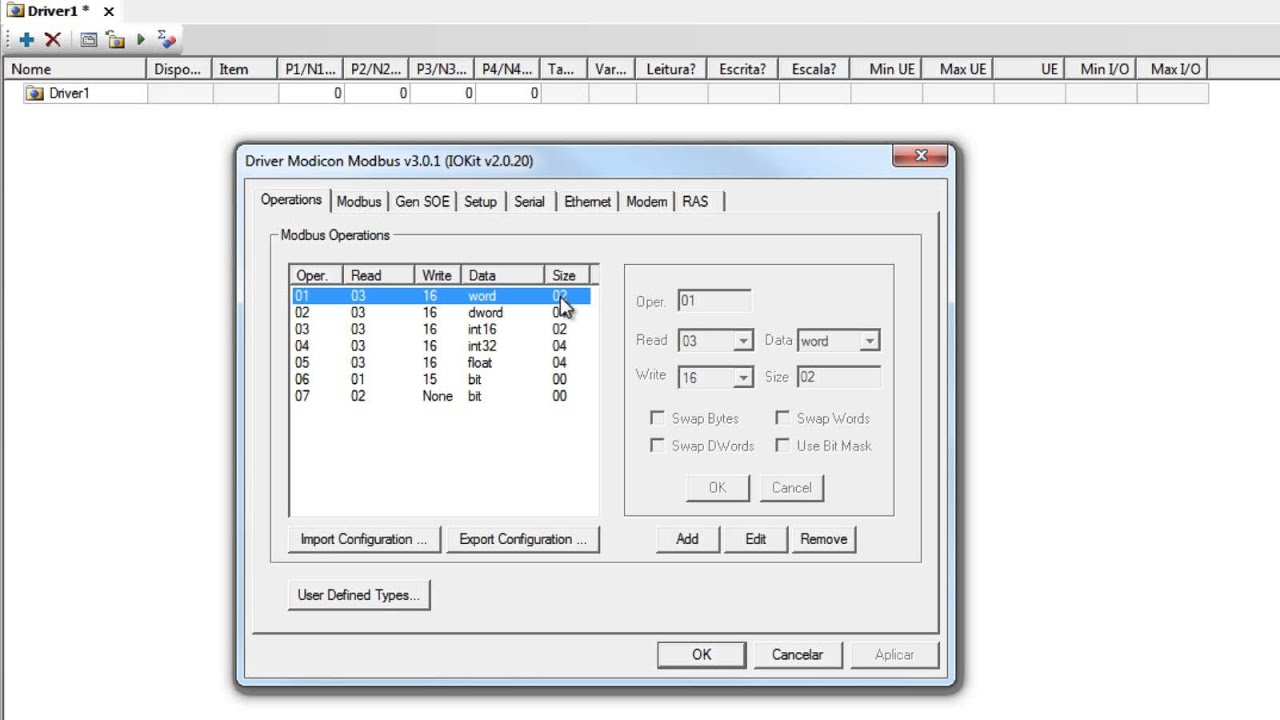Click the Aplicar button
Image resolution: width=1280 pixels, height=720 pixels.
coord(894,655)
